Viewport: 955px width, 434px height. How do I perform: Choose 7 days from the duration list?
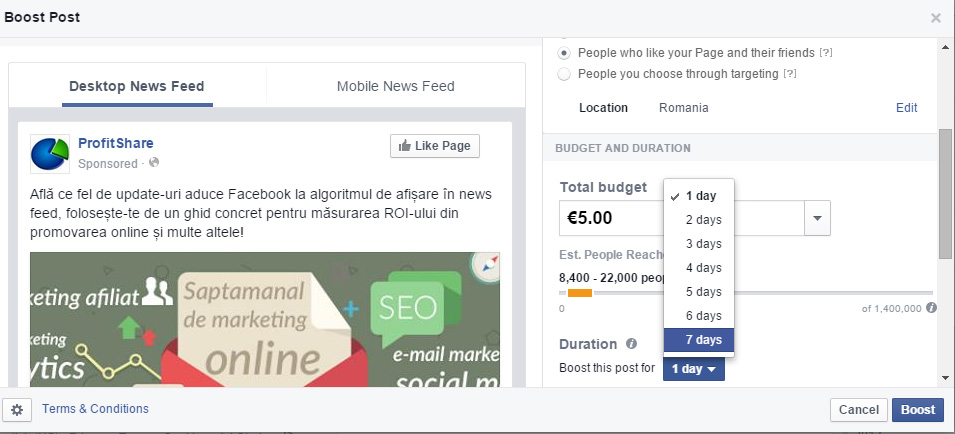[x=699, y=340]
